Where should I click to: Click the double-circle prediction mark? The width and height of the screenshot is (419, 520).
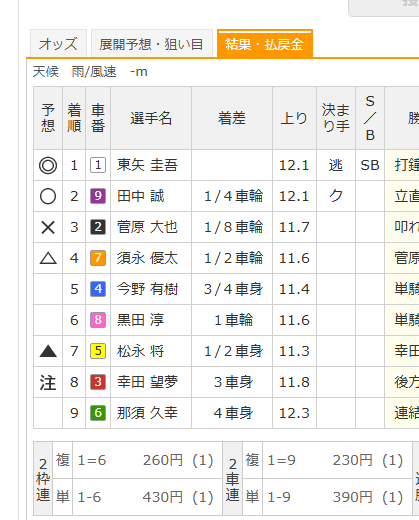point(48,165)
